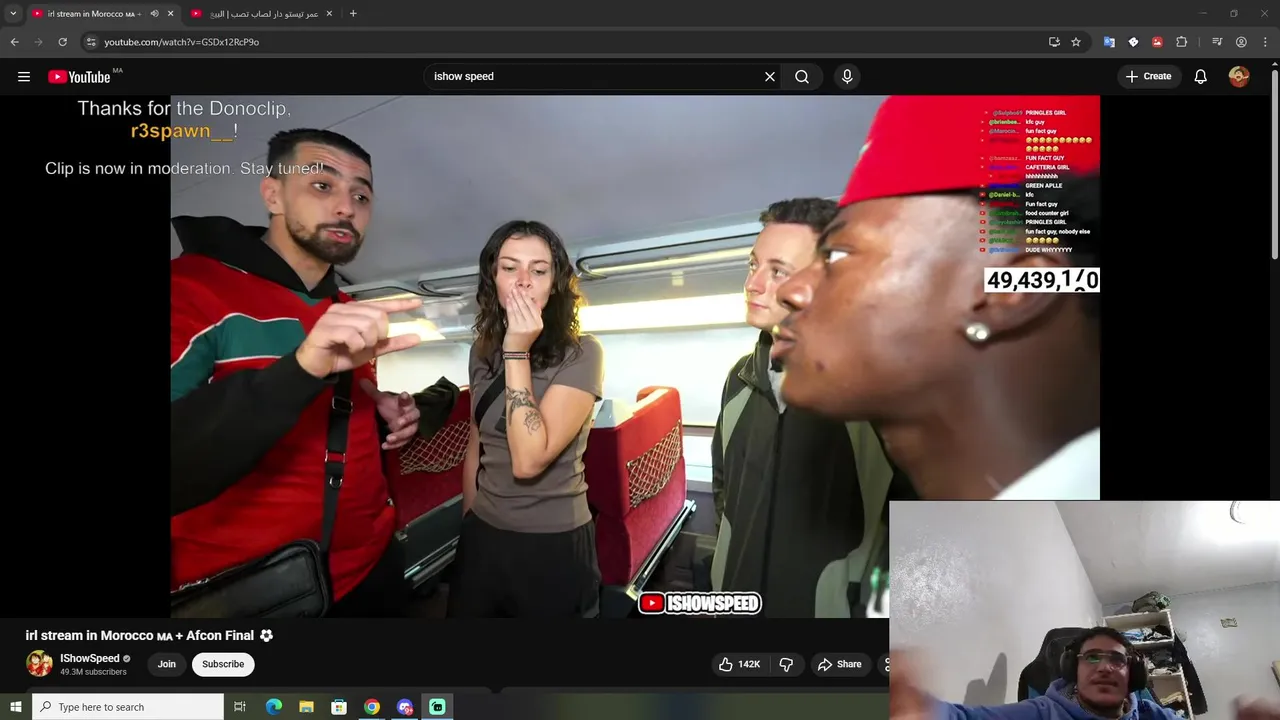Open the Extensions puzzle-piece menu
The image size is (1280, 720).
pos(1181,42)
